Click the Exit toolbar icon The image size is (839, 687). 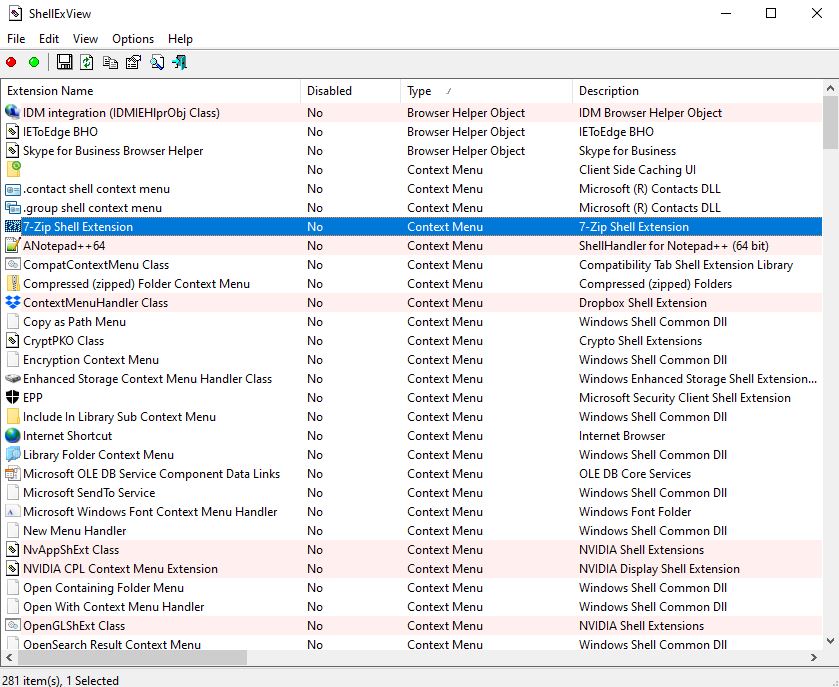tap(180, 62)
